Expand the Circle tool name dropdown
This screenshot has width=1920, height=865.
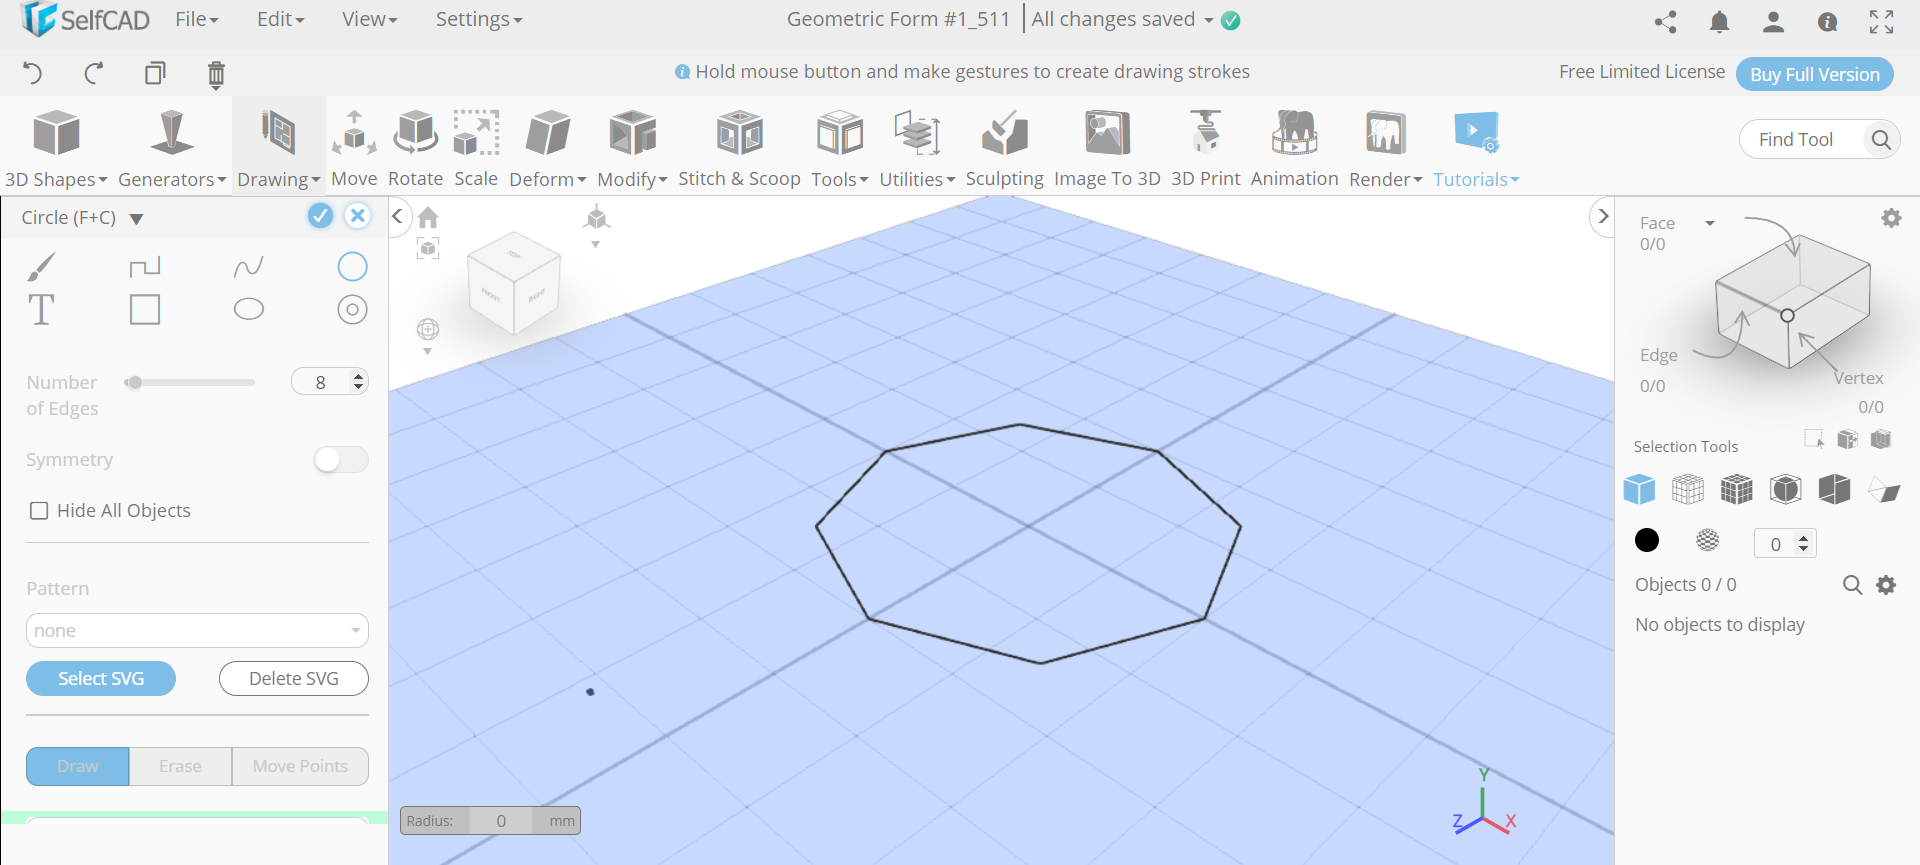click(137, 219)
